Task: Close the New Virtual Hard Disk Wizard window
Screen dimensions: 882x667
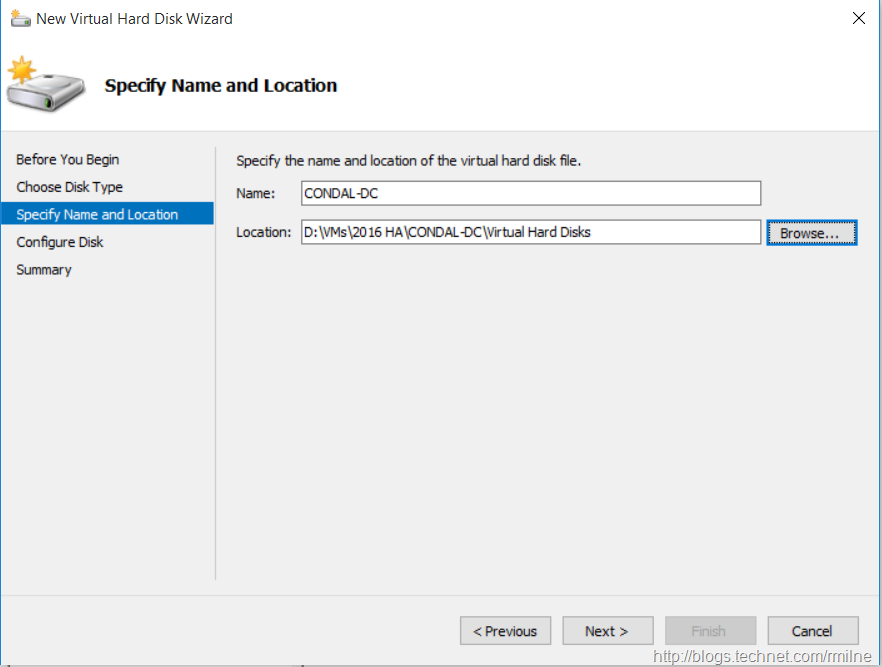Action: pos(858,18)
